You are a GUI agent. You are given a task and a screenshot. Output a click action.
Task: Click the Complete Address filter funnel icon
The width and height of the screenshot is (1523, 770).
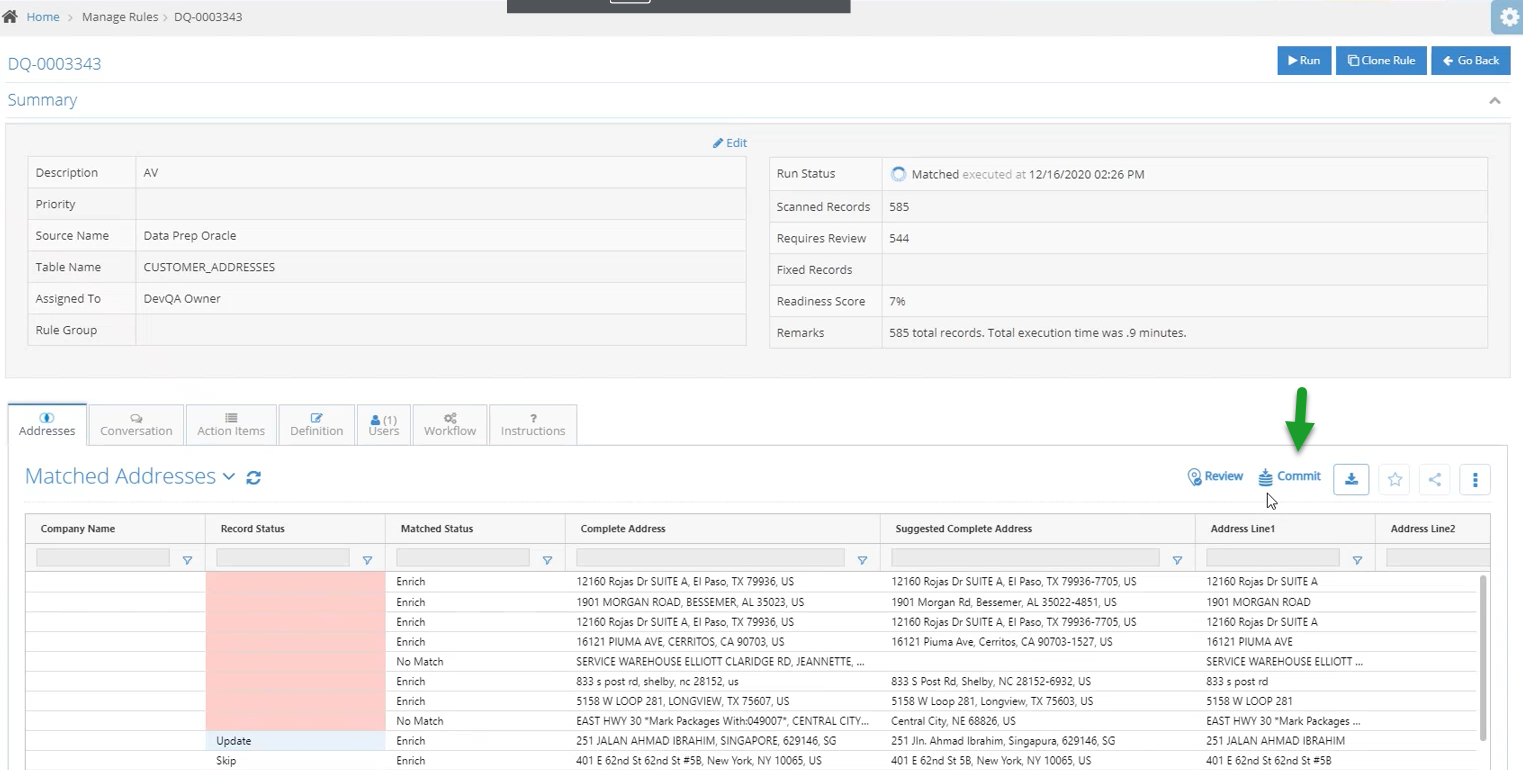tap(862, 561)
